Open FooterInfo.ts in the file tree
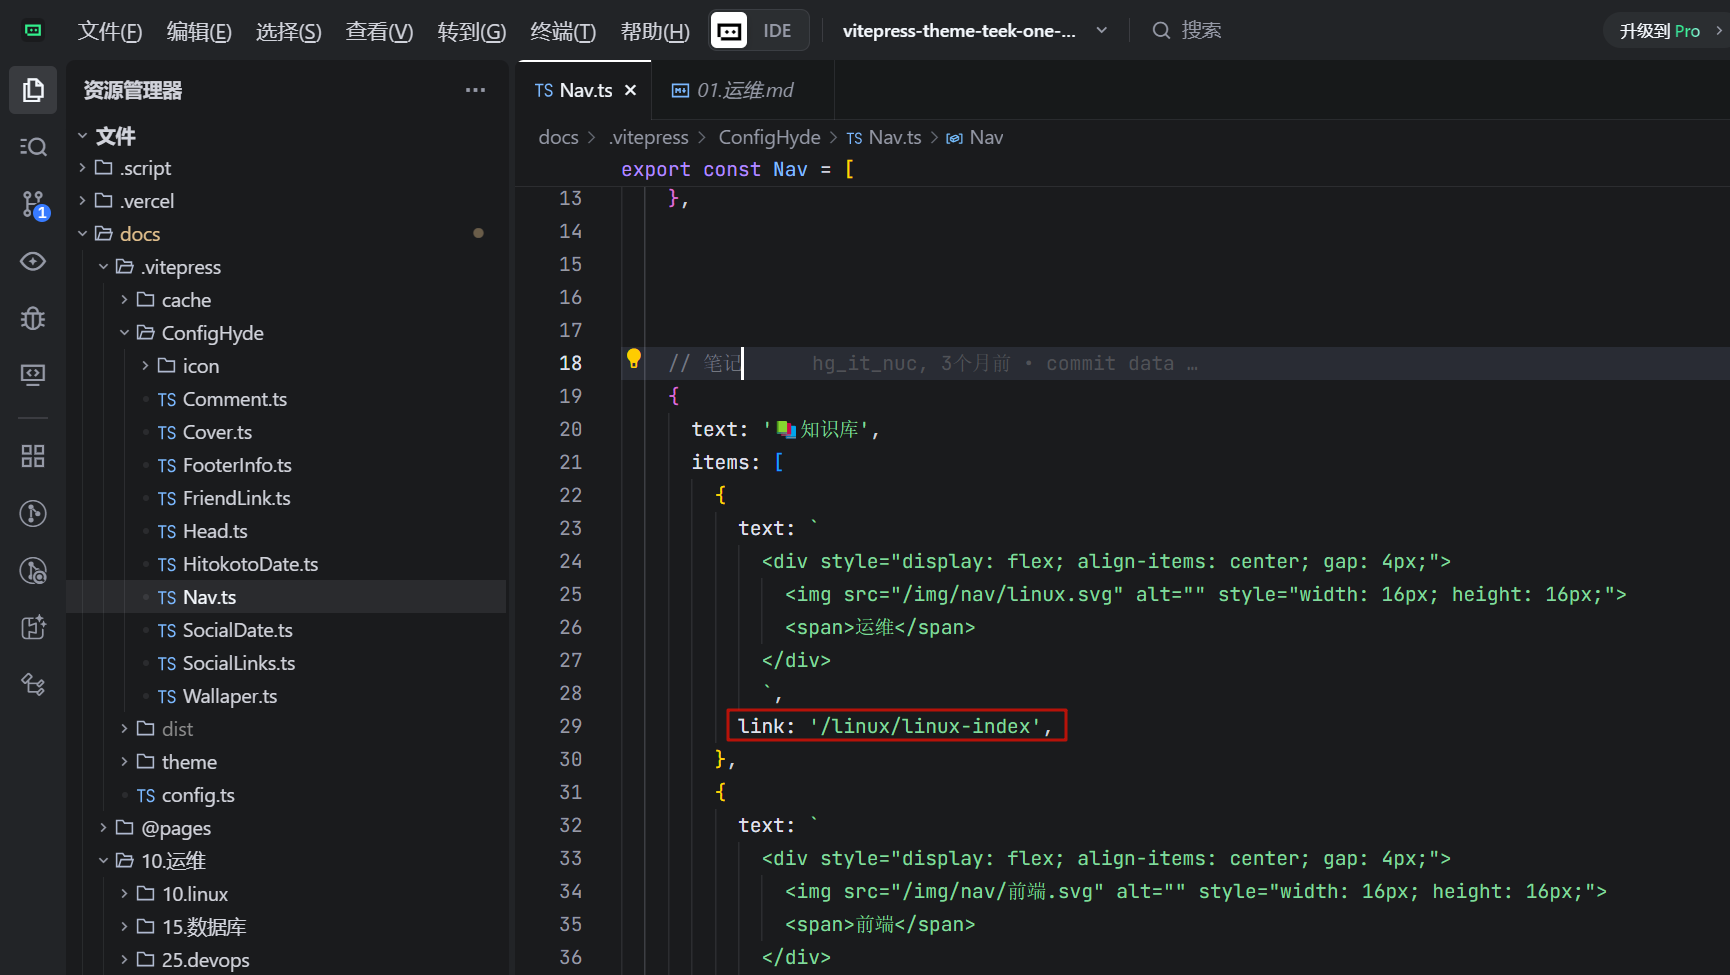The height and width of the screenshot is (975, 1730). 237,465
